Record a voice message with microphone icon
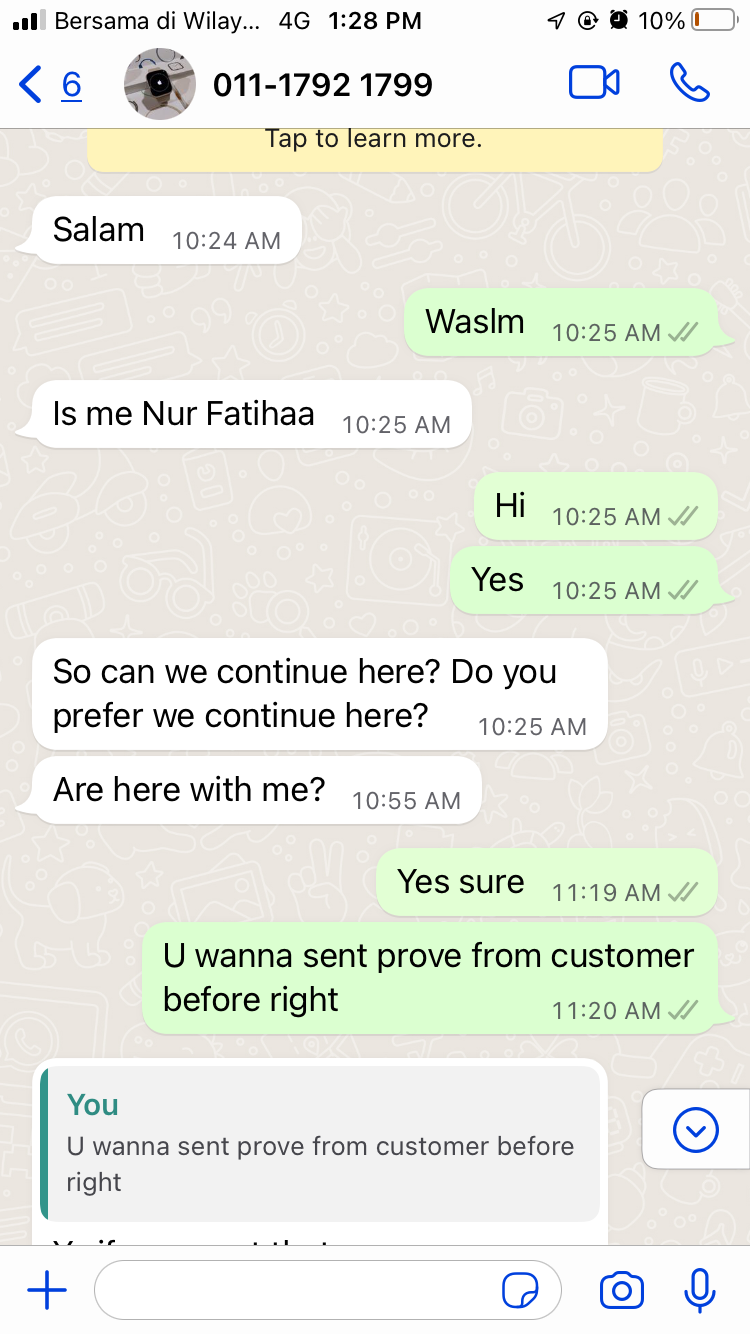 point(700,1291)
